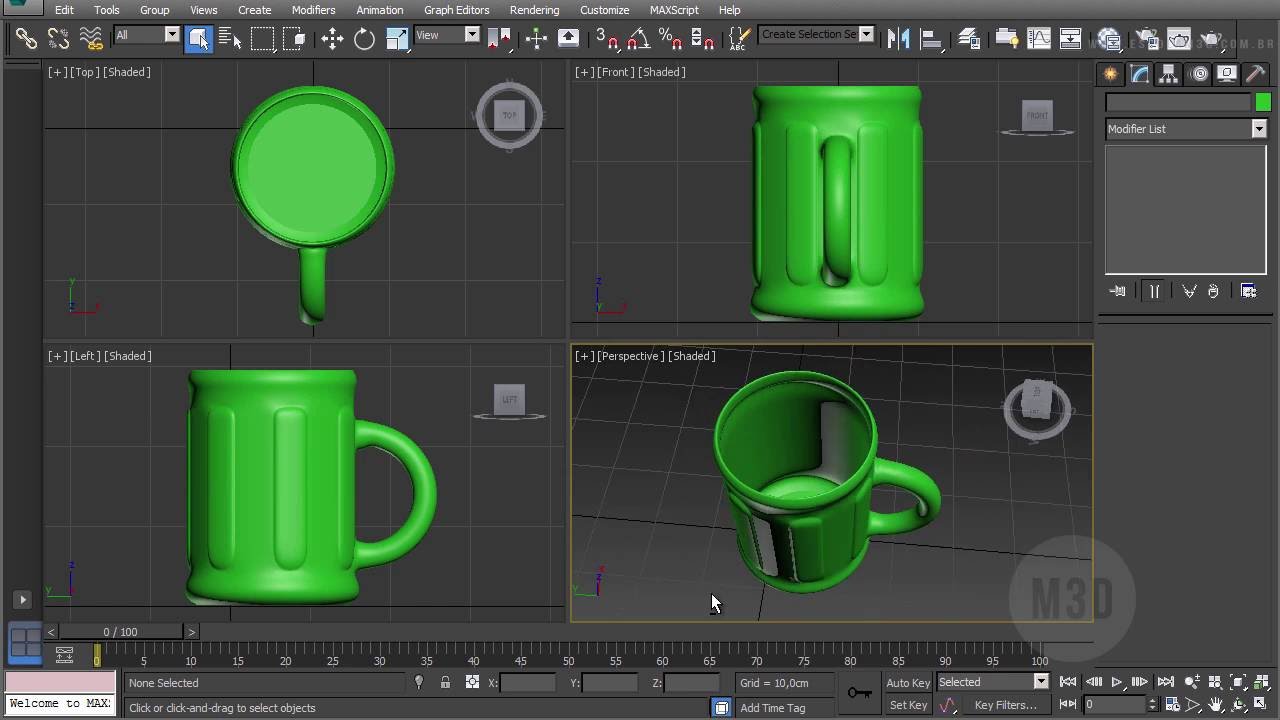Click the Set Keys key icon
Screen dimensions: 1280x720
[859, 693]
